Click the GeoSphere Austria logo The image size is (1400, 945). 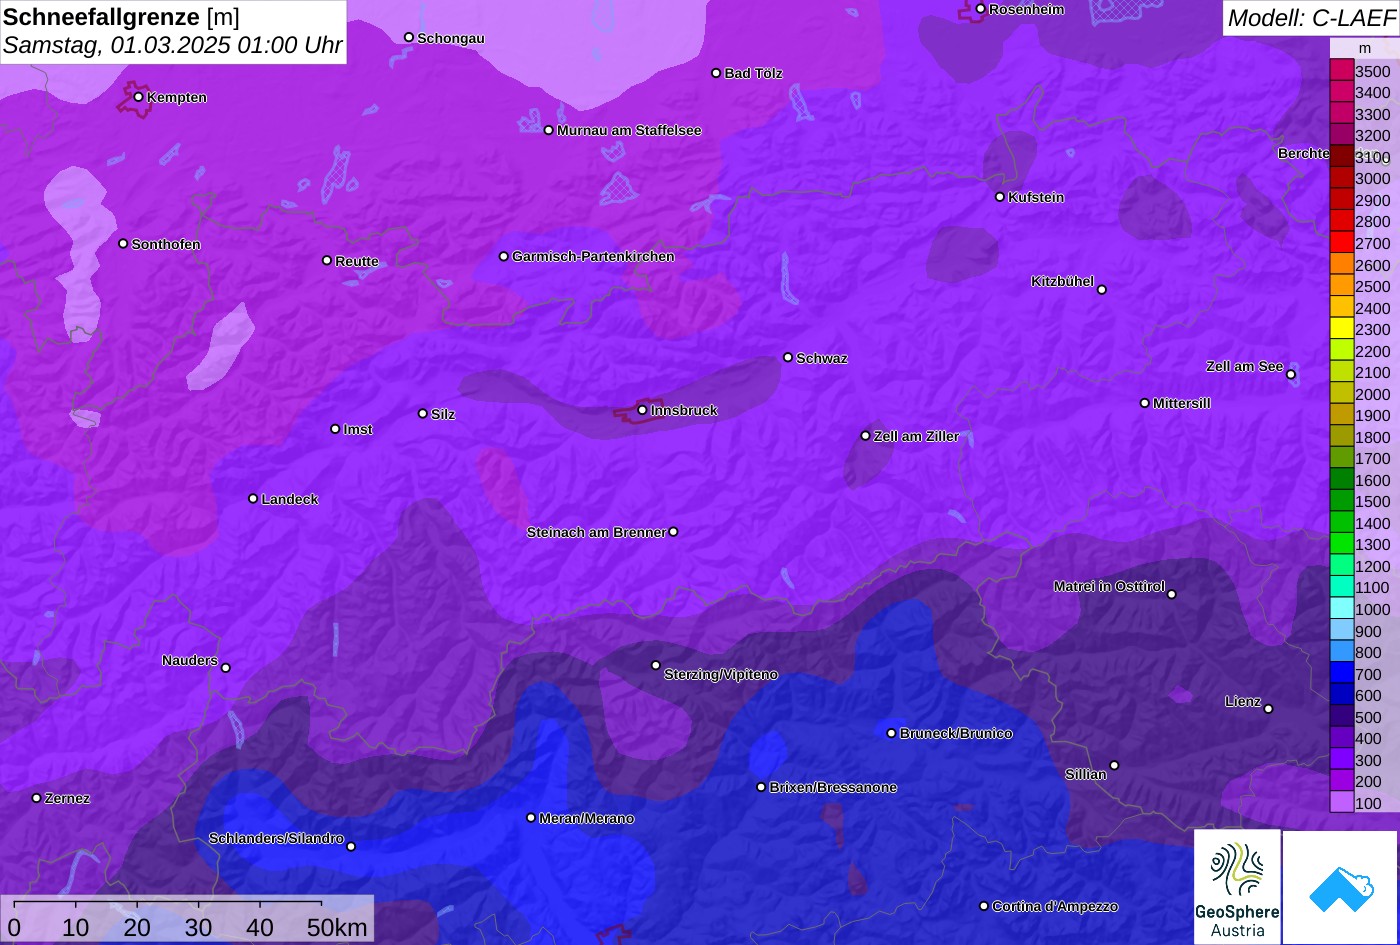(x=1237, y=887)
